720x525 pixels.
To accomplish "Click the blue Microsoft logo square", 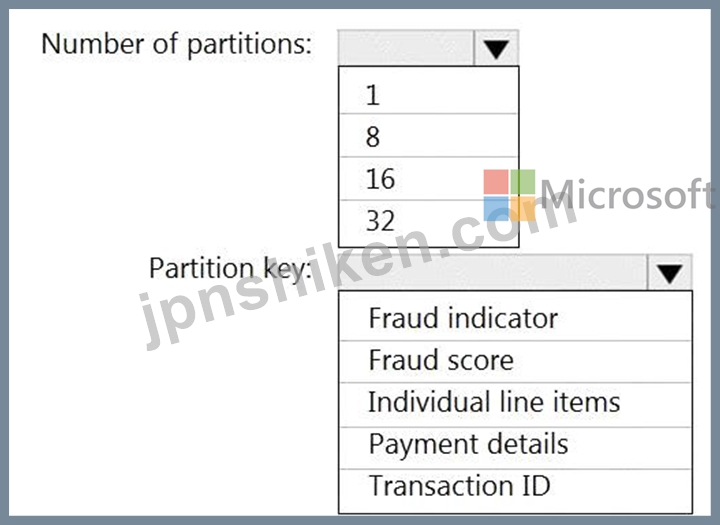I will [x=496, y=209].
